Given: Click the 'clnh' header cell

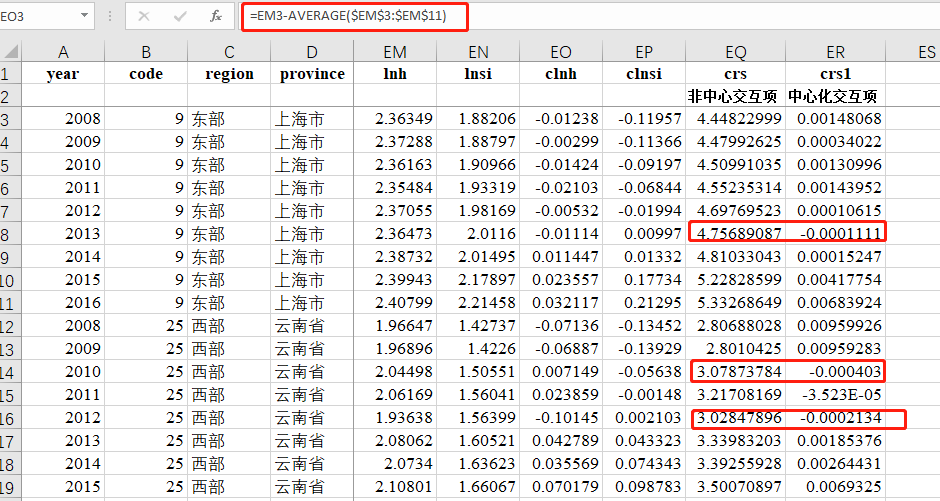Looking at the screenshot, I should [561, 73].
